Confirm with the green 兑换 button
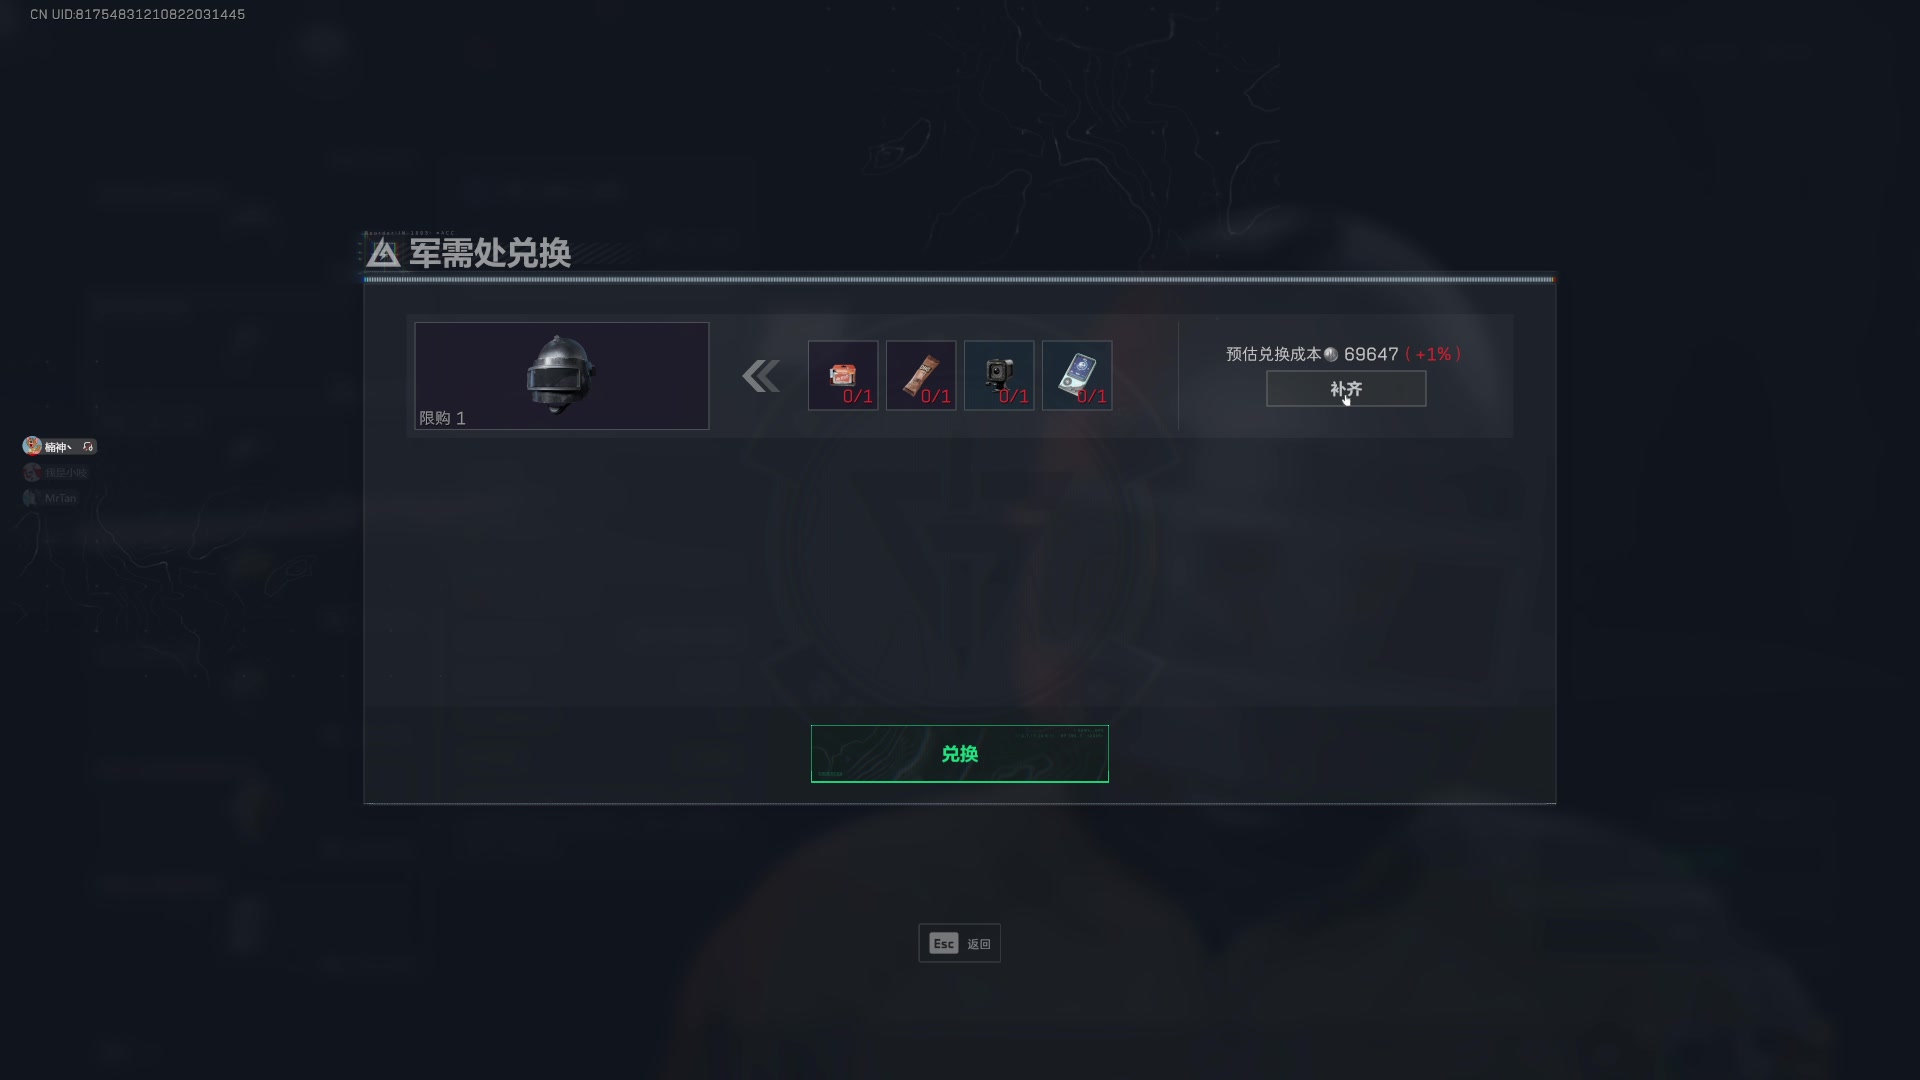This screenshot has width=1920, height=1080. coord(960,754)
